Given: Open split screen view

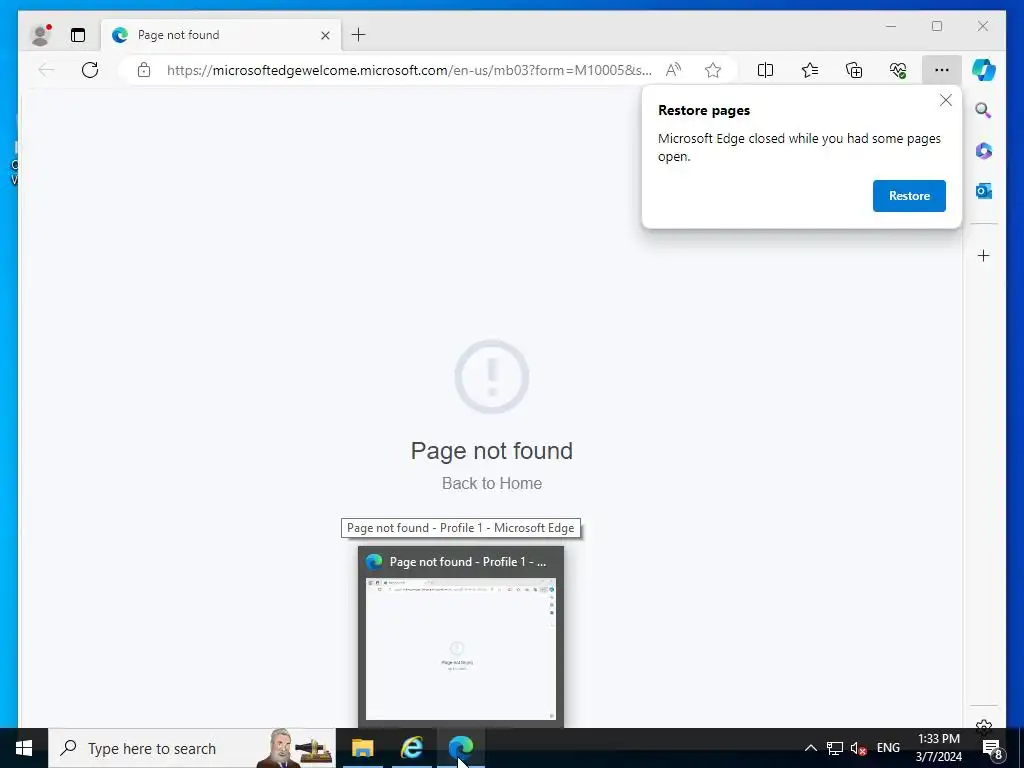Looking at the screenshot, I should point(765,70).
